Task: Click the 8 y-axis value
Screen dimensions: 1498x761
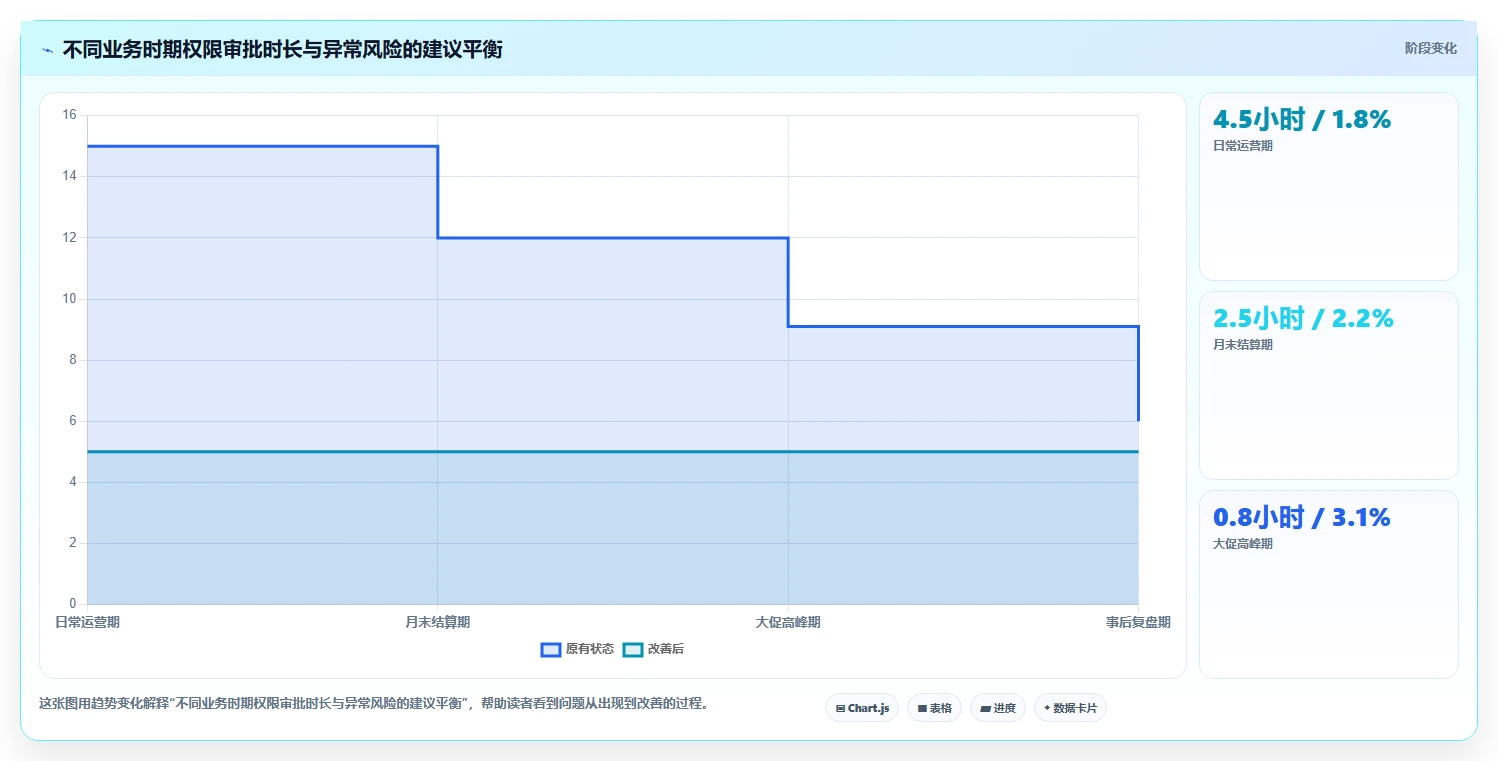Action: (73, 360)
